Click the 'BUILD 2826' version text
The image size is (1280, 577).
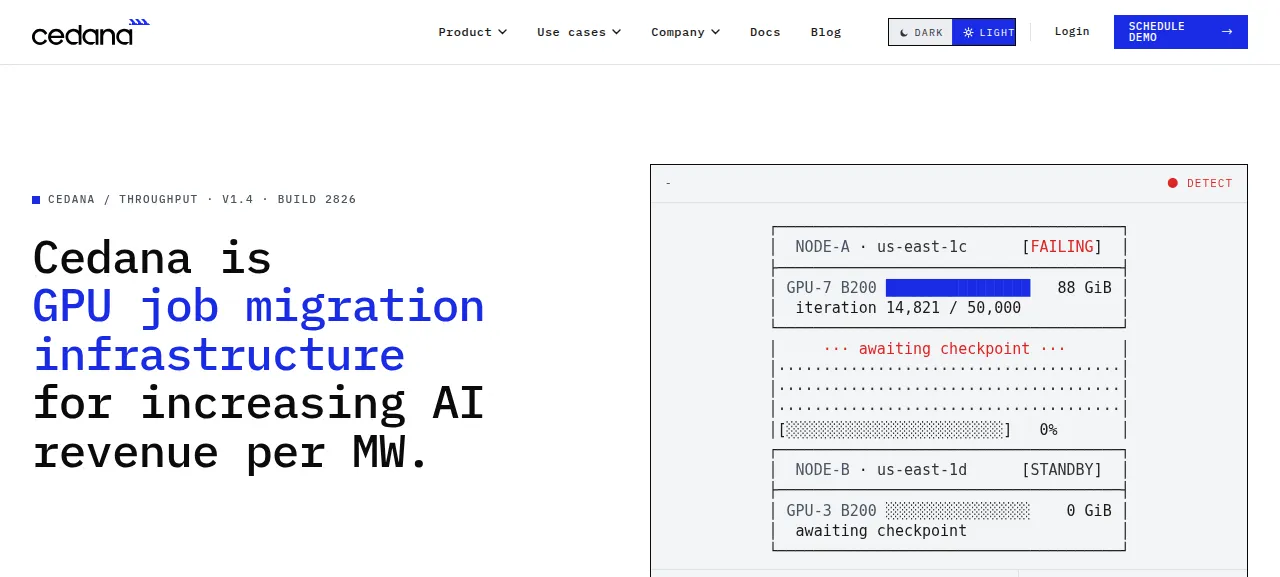tap(317, 199)
